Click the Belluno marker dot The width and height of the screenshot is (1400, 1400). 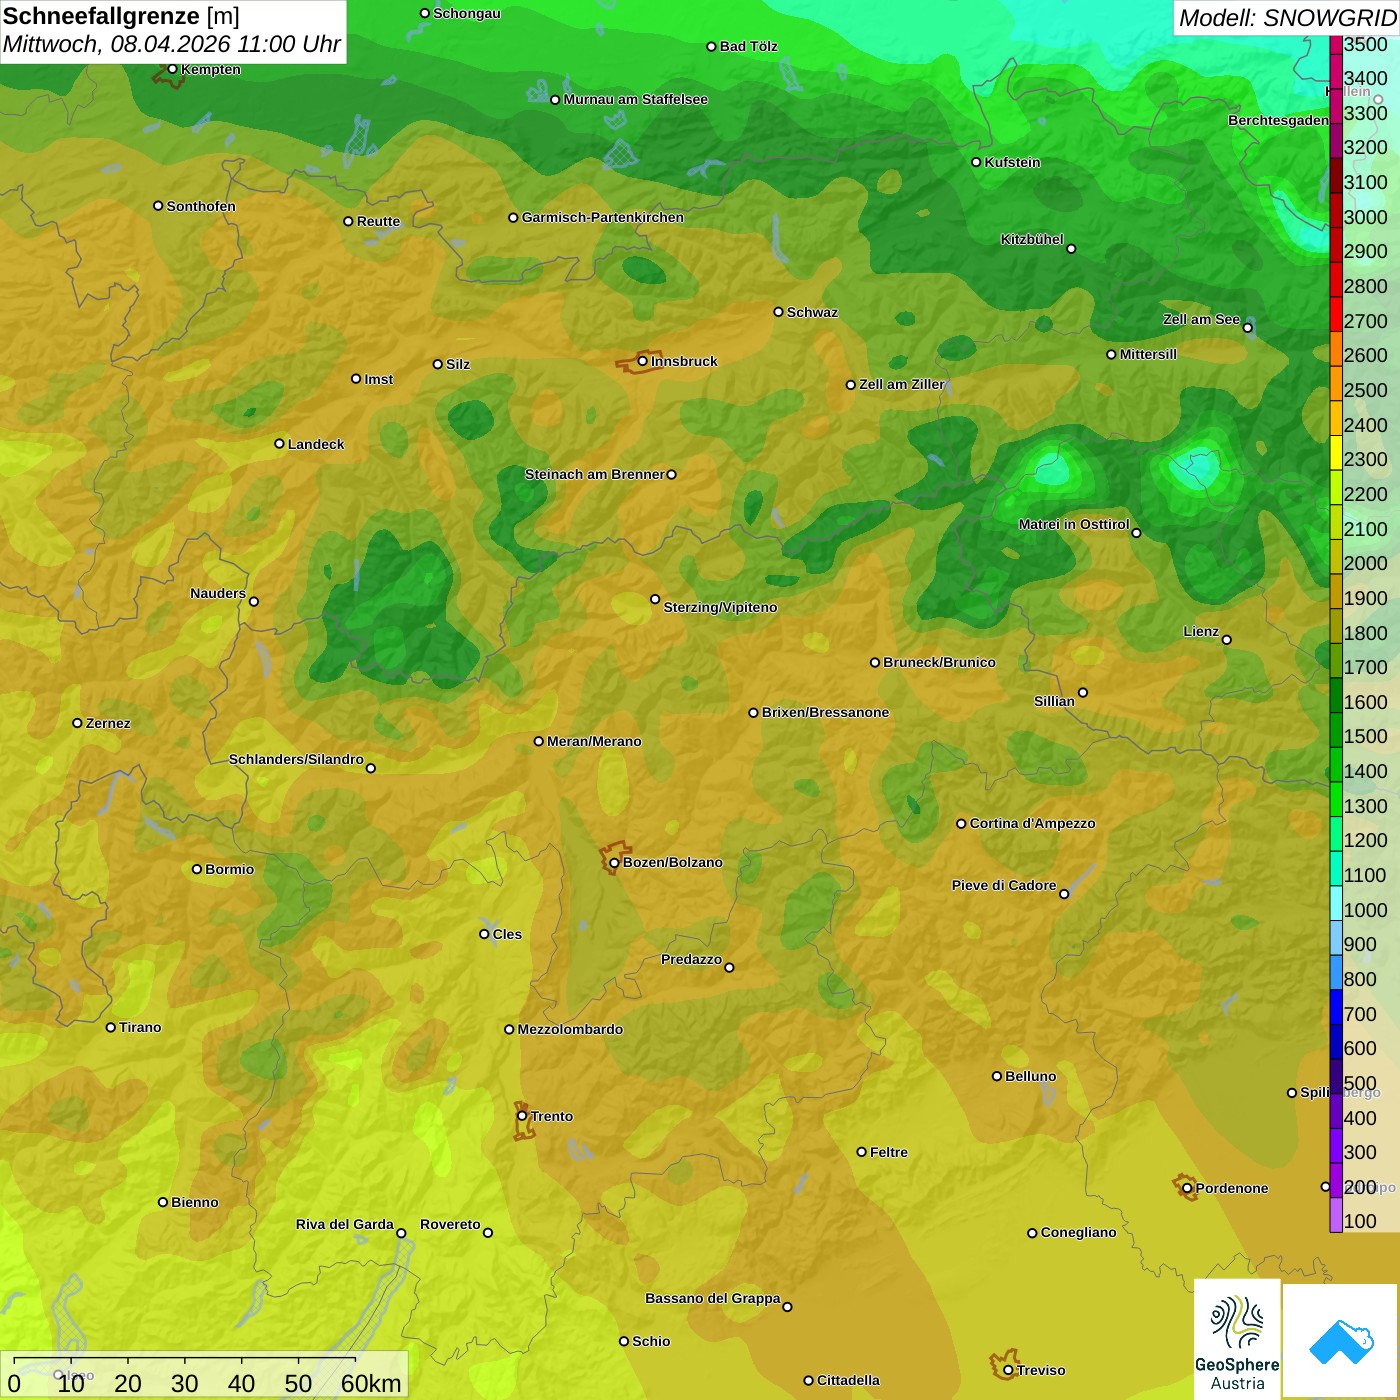pyautogui.click(x=997, y=1076)
